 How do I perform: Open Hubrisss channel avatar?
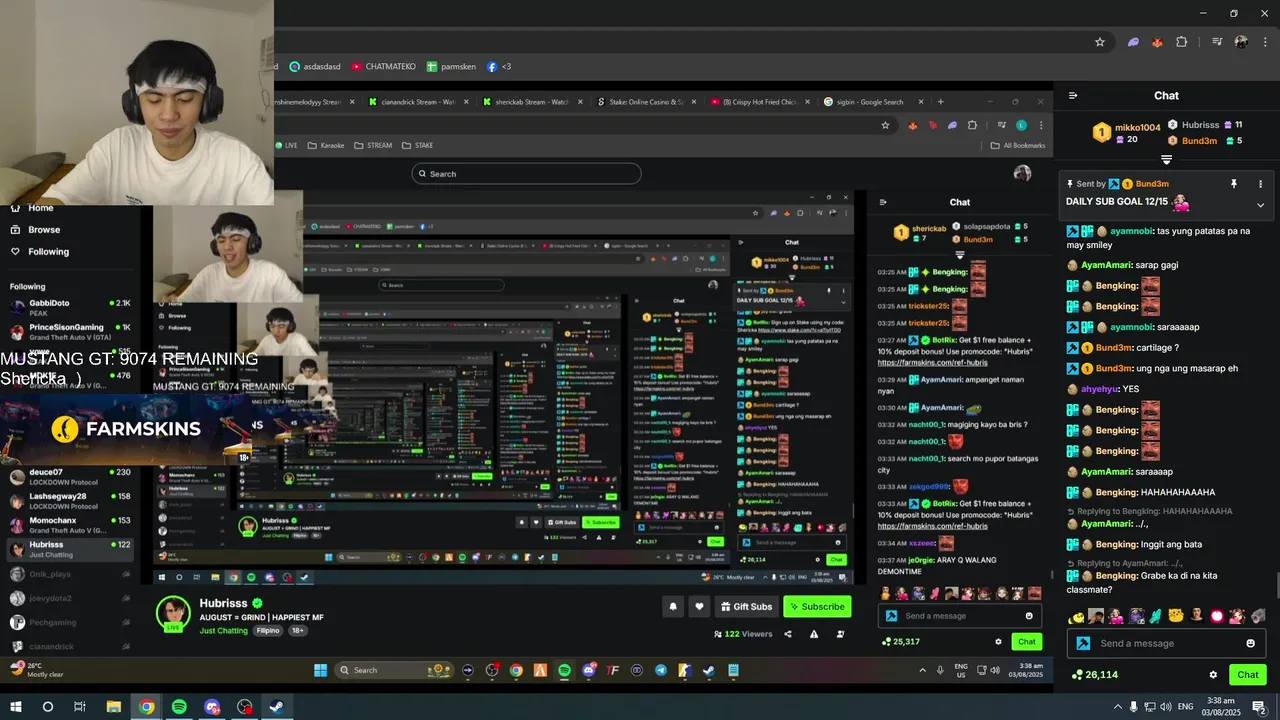[x=173, y=613]
